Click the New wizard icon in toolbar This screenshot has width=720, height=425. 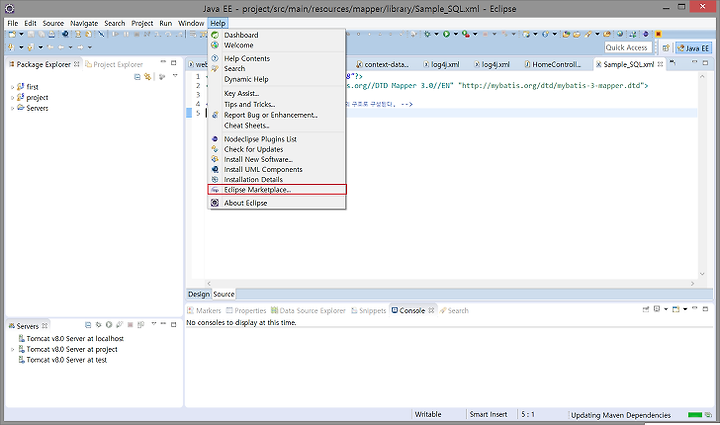12,34
